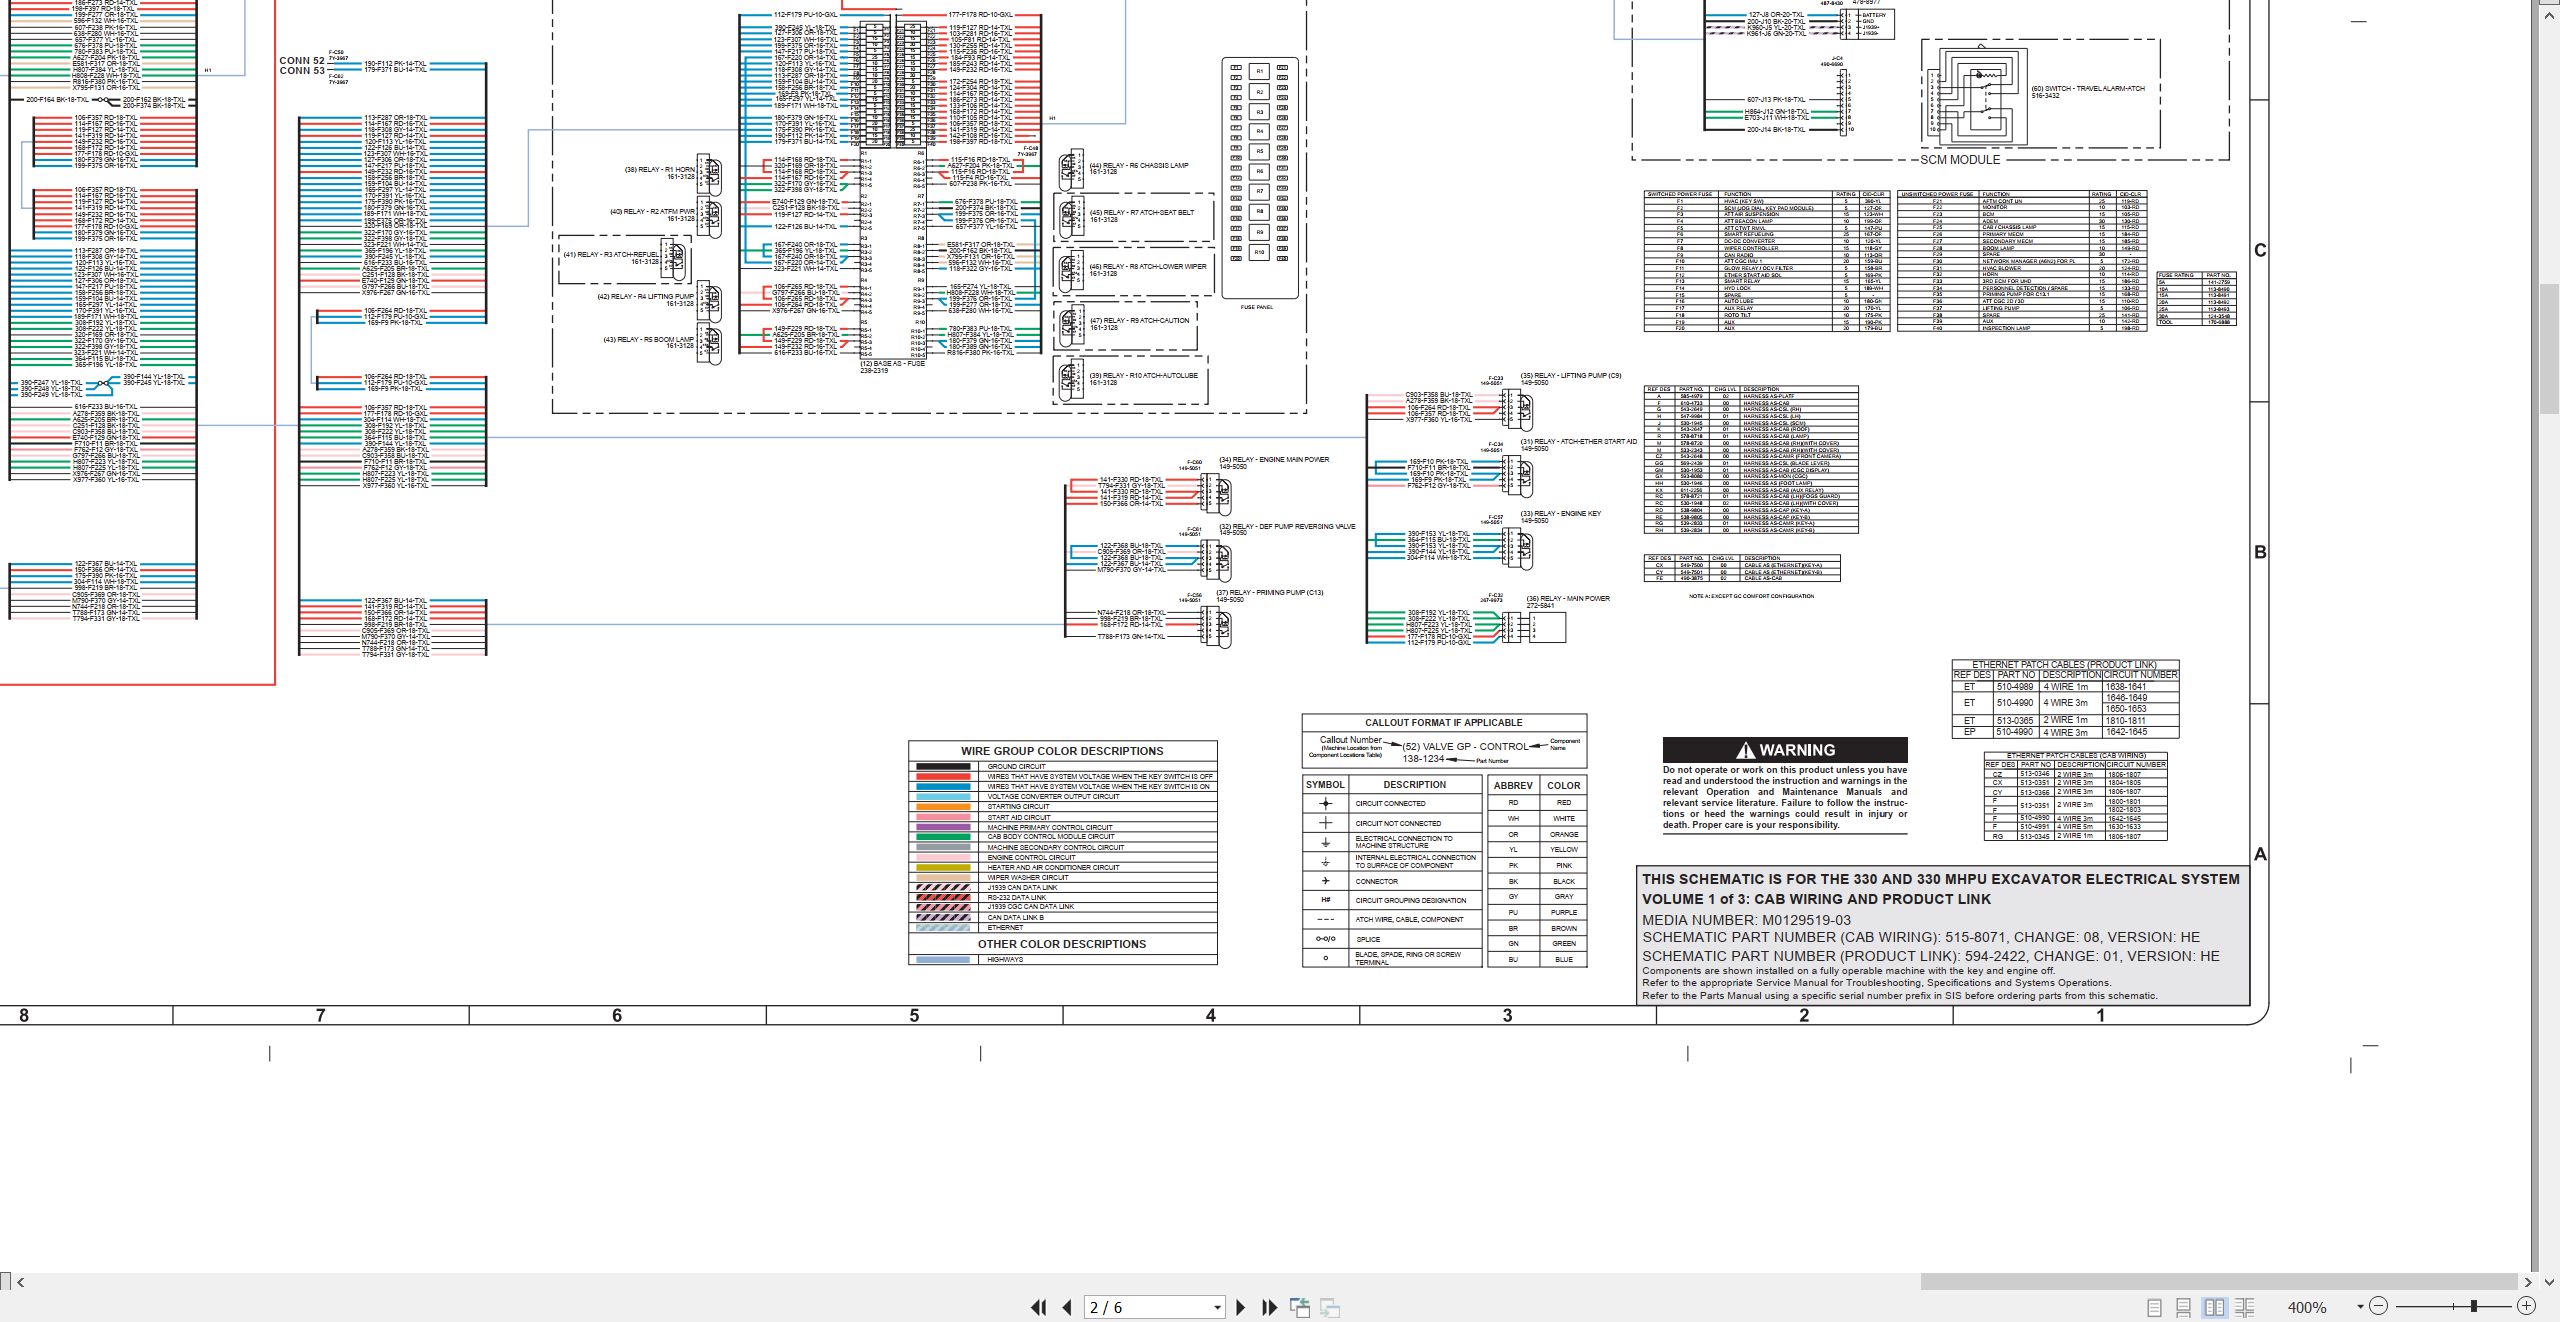This screenshot has height=1322, width=2560.
Task: Click the (34) RELAY - ENGINE MAIN POWER label
Action: pyautogui.click(x=1274, y=460)
